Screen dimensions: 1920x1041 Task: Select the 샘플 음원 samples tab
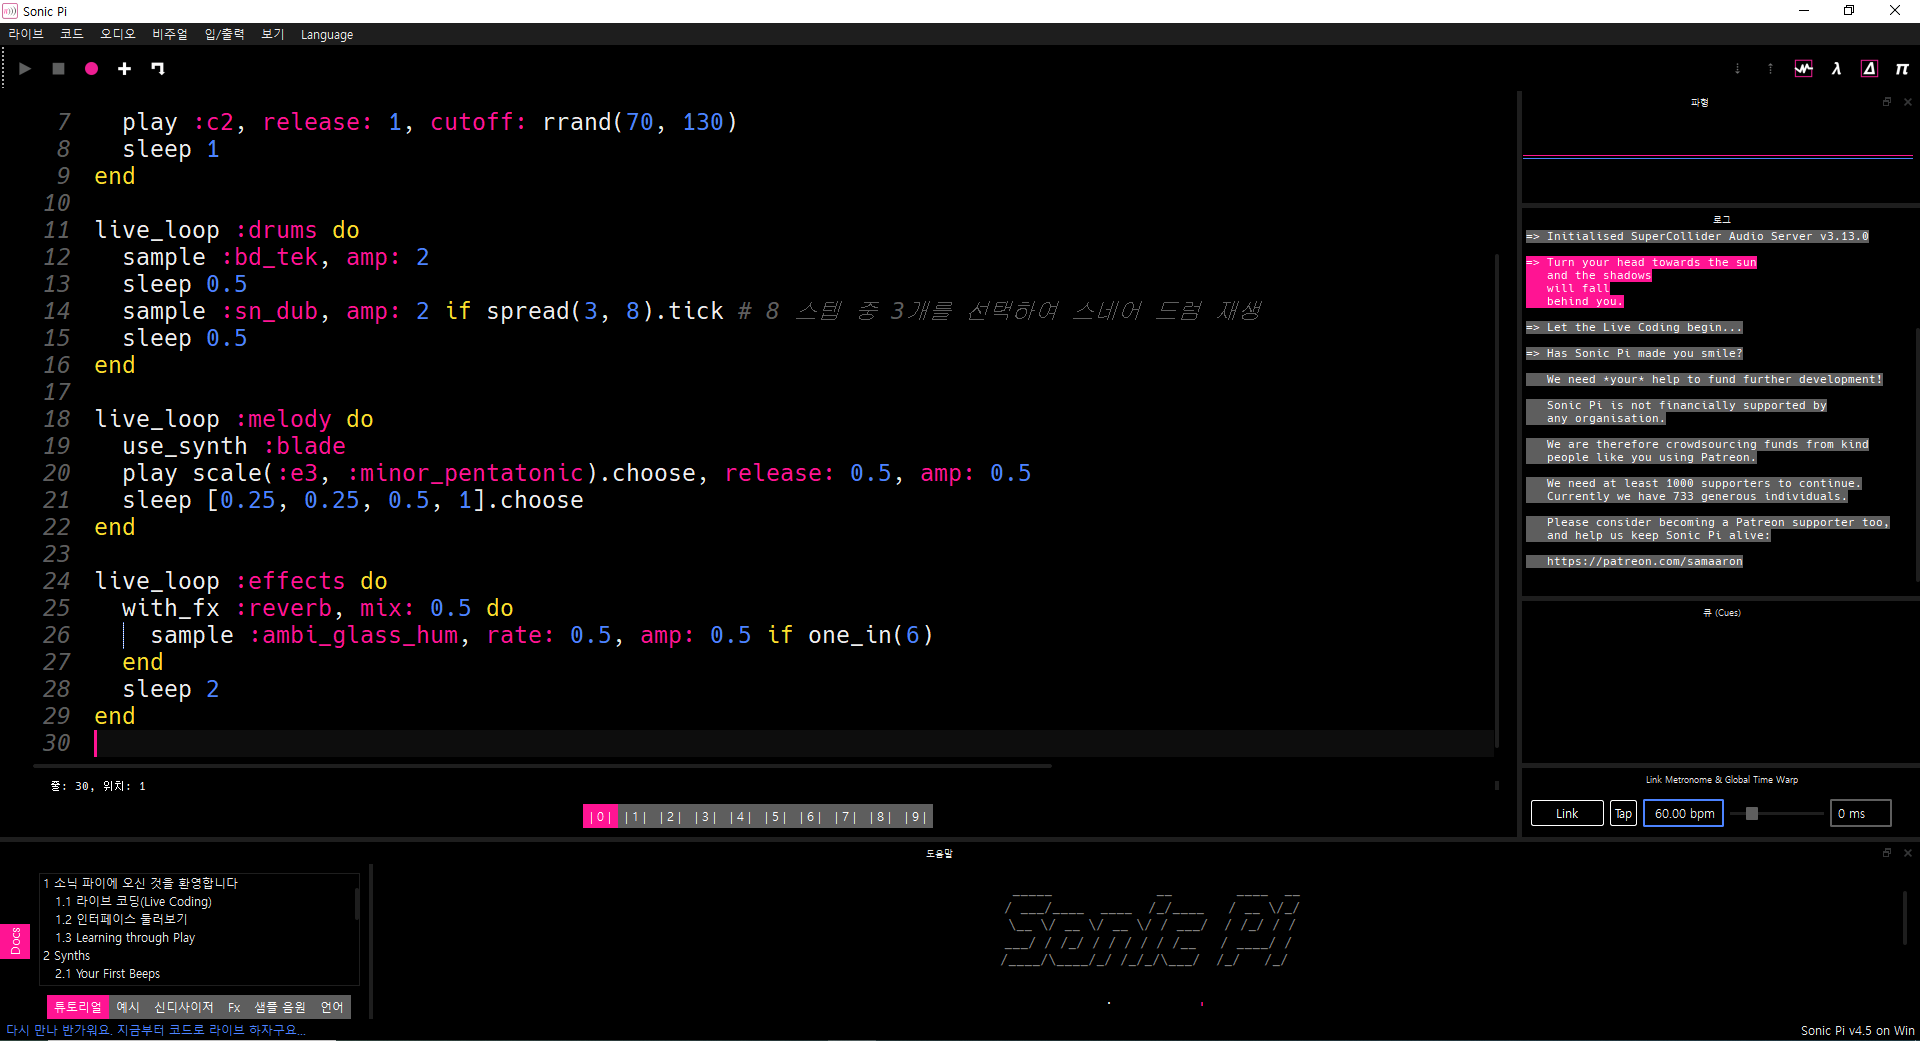tap(280, 1007)
